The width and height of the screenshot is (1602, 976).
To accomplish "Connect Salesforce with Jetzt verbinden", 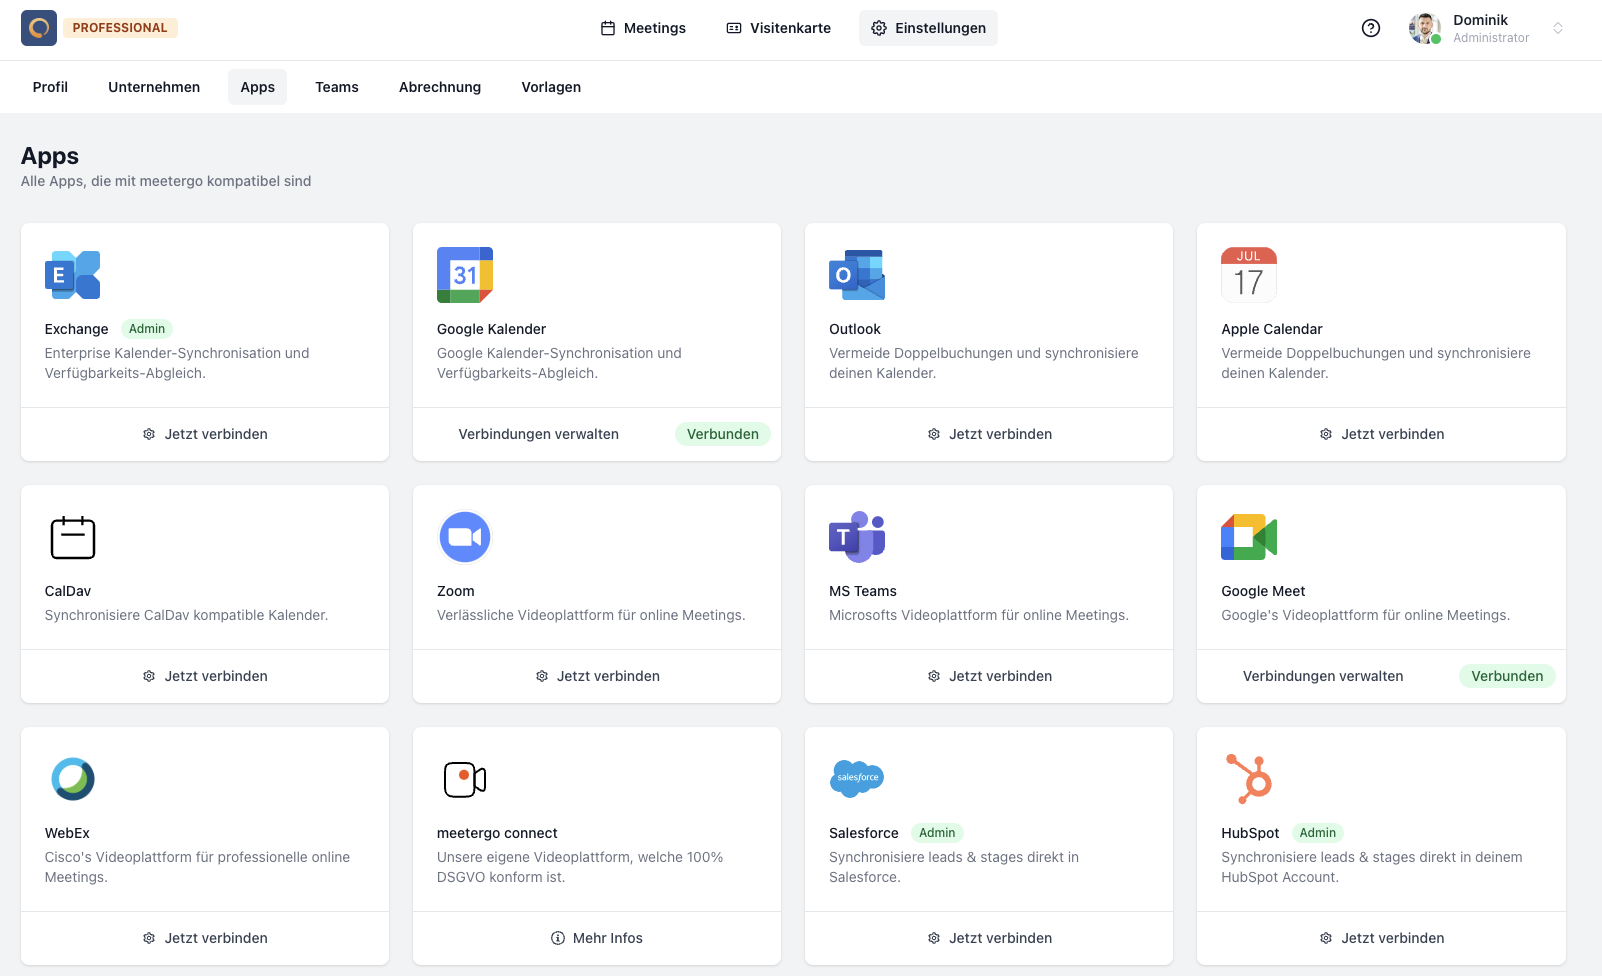I will click(x=989, y=938).
